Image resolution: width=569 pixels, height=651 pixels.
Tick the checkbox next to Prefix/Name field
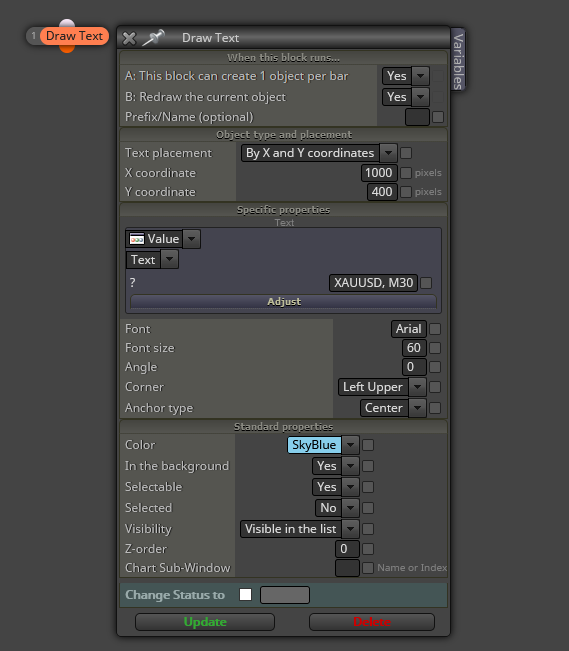[x=438, y=117]
